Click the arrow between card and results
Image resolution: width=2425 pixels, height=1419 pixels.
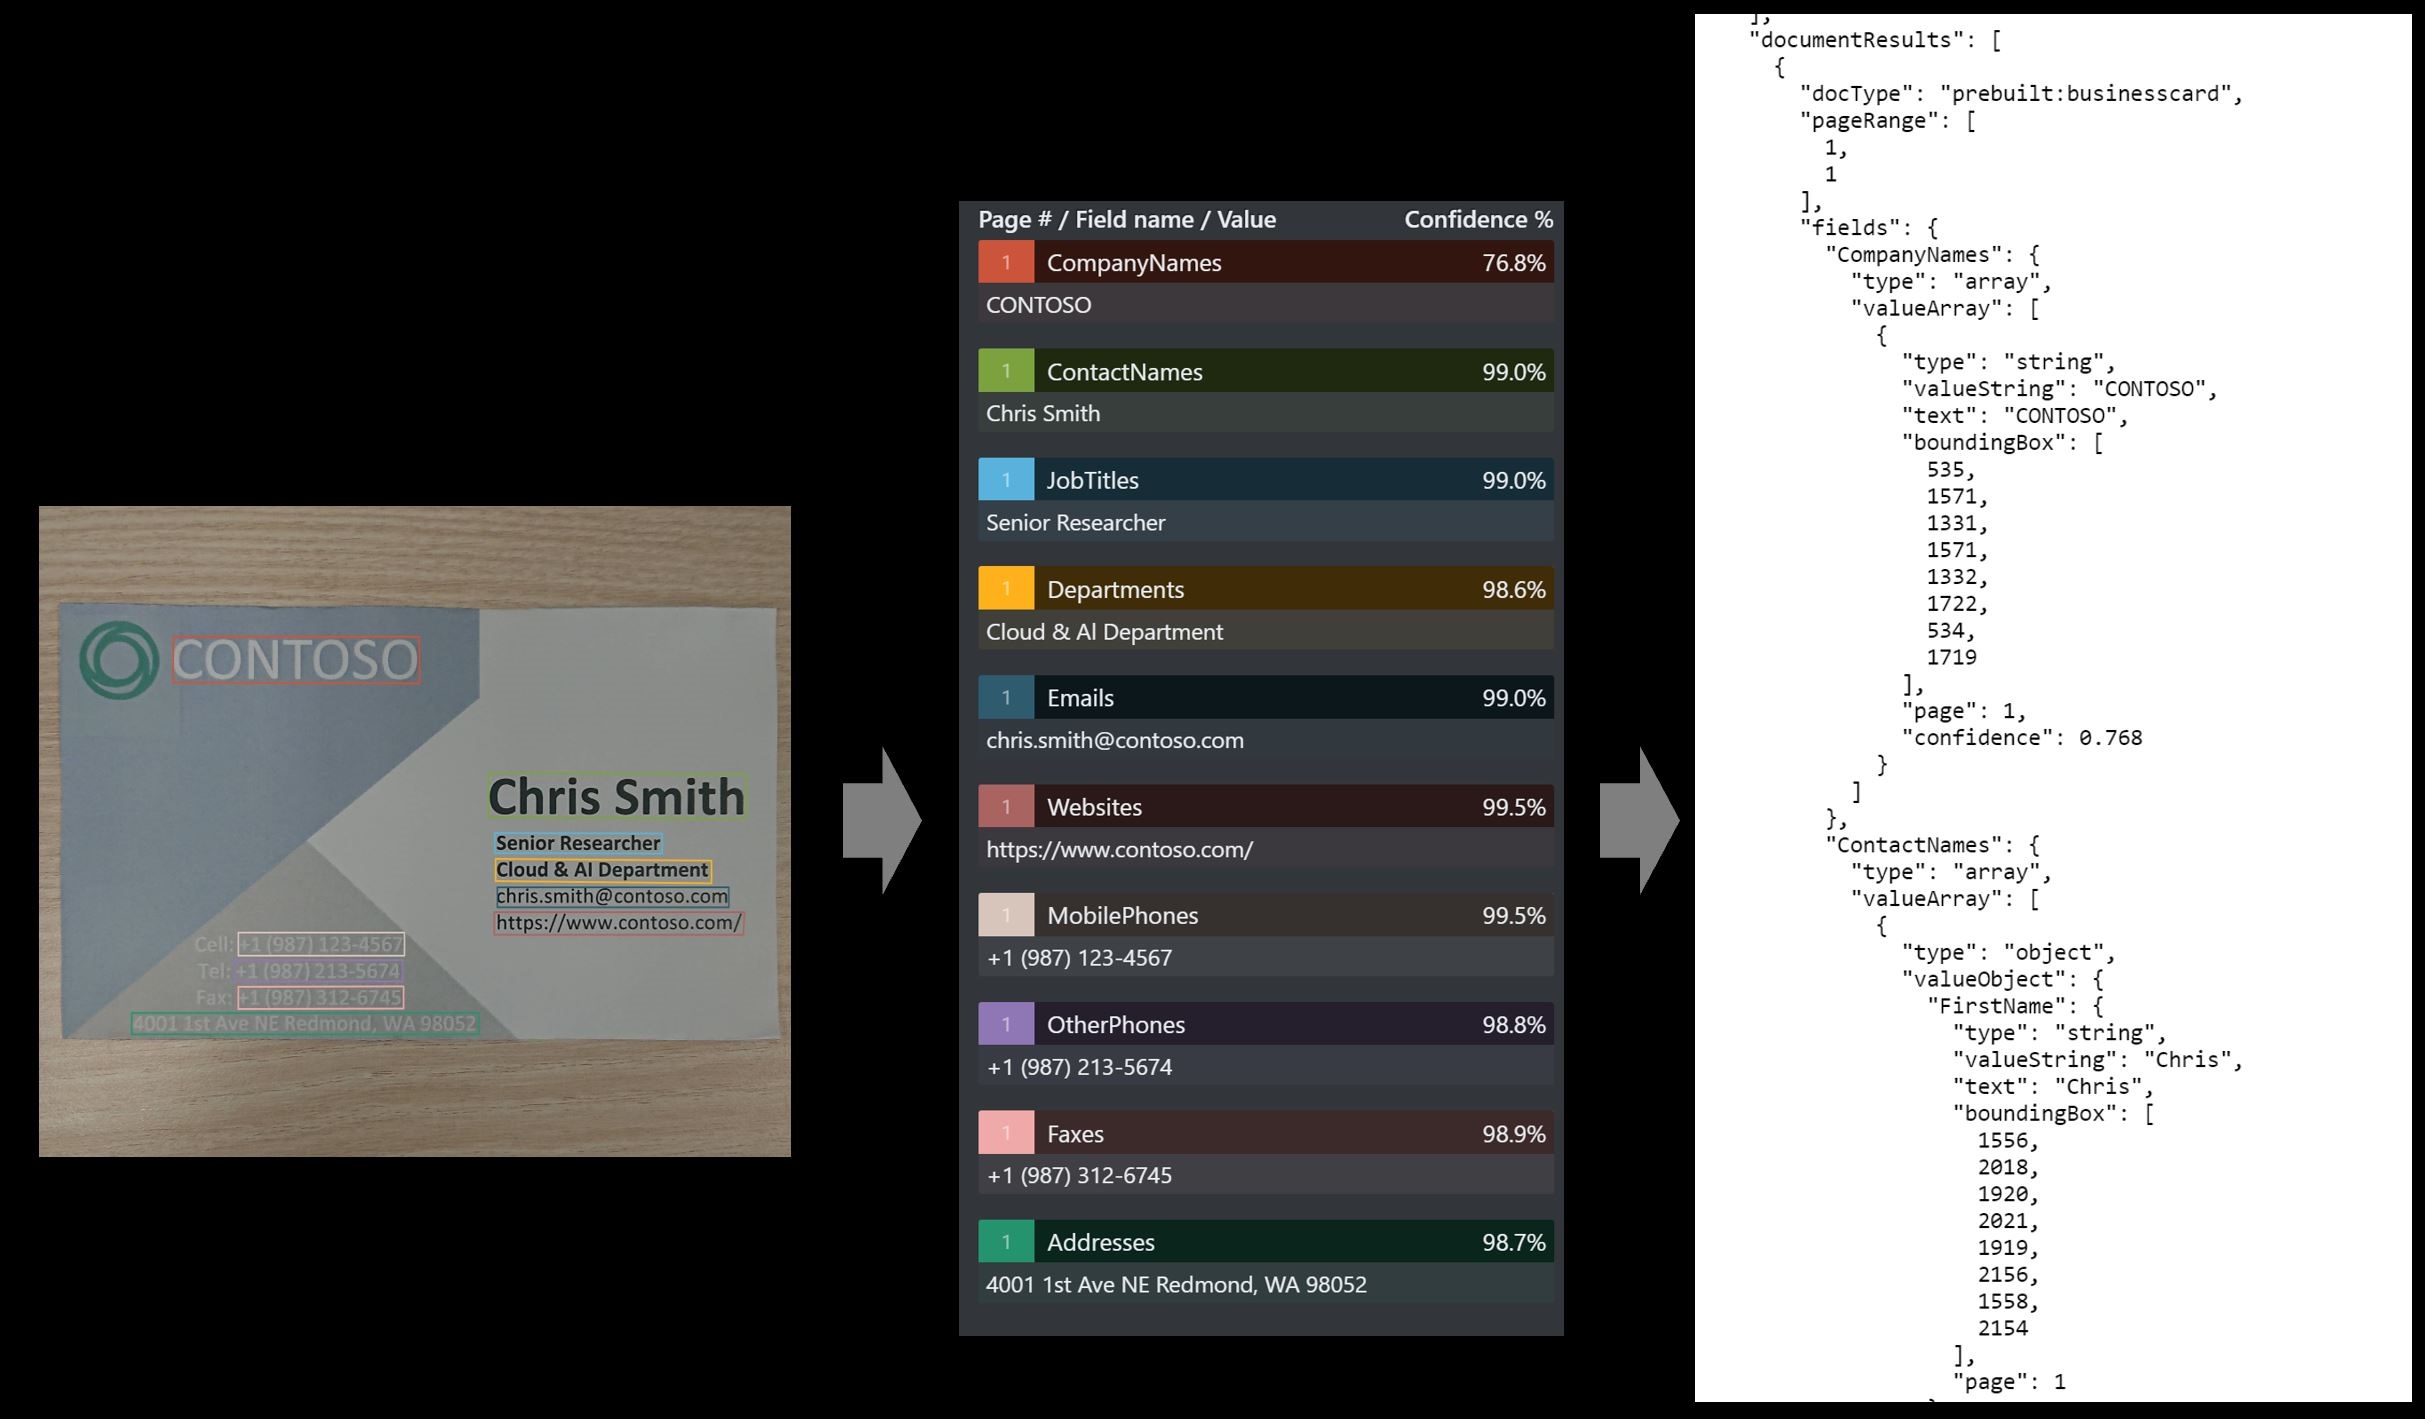[881, 820]
